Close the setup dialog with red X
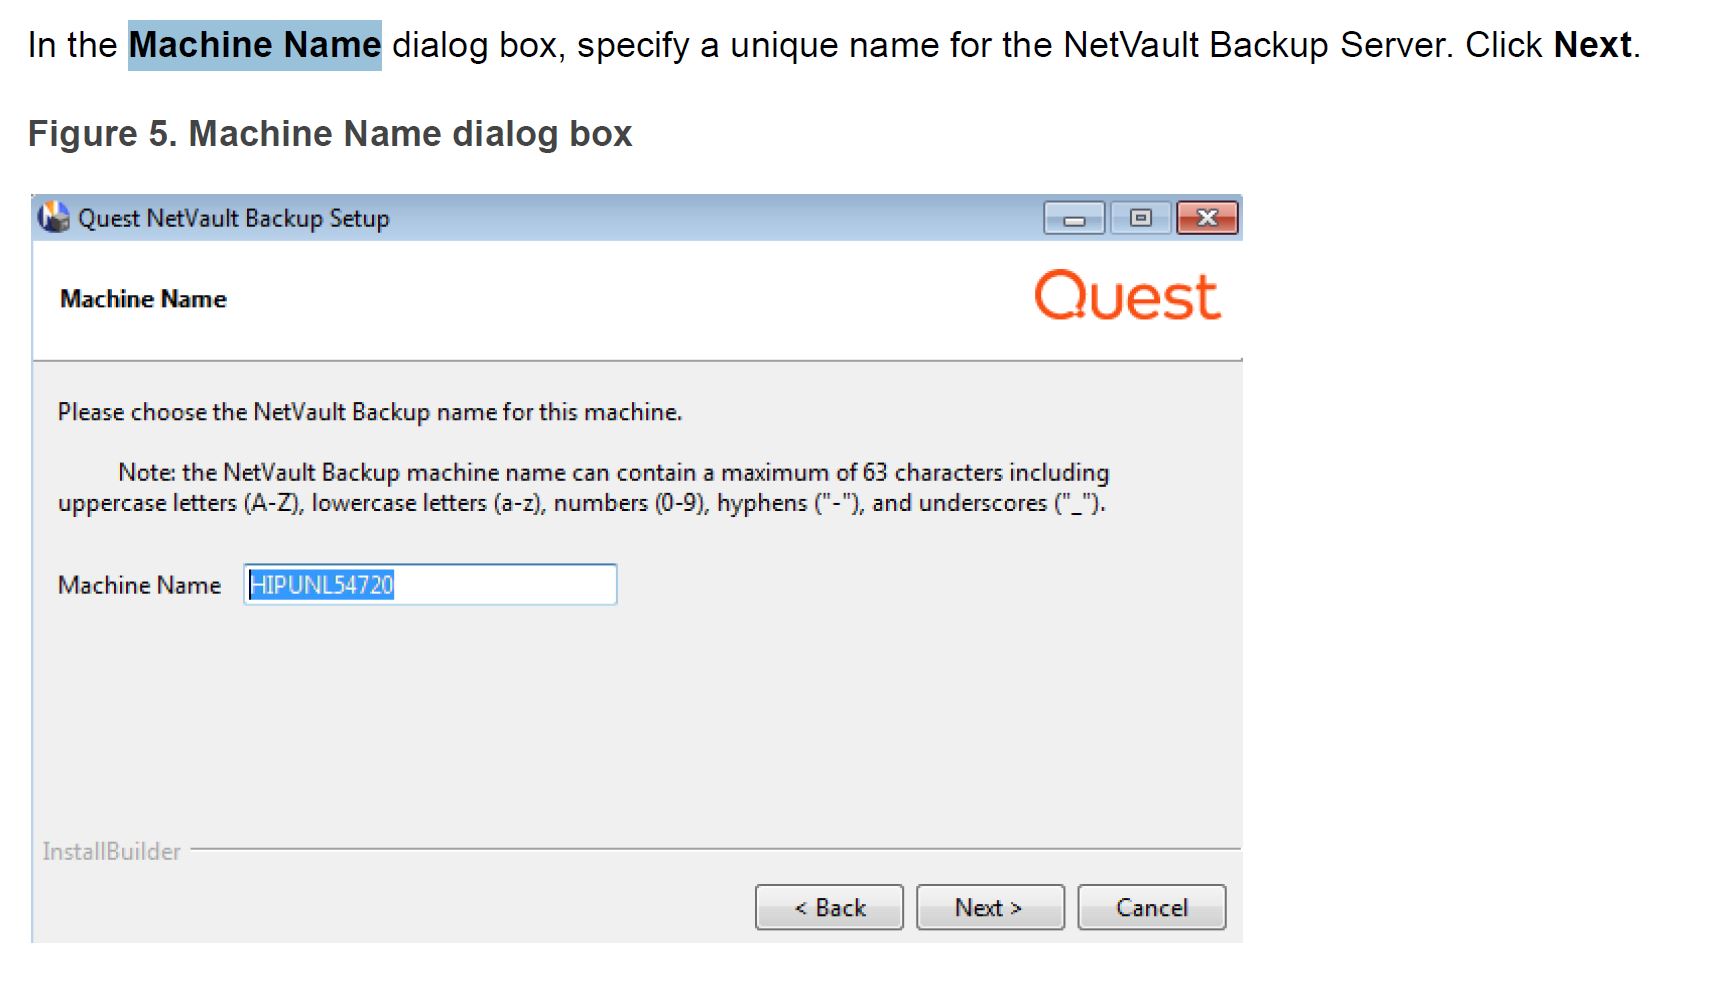Screen dimensions: 1730x984 (1207, 218)
